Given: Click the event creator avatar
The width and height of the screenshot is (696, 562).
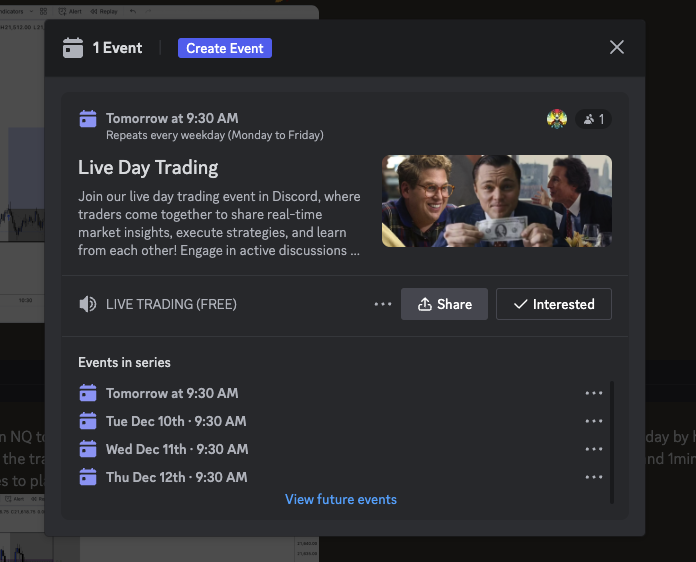Looking at the screenshot, I should point(557,119).
